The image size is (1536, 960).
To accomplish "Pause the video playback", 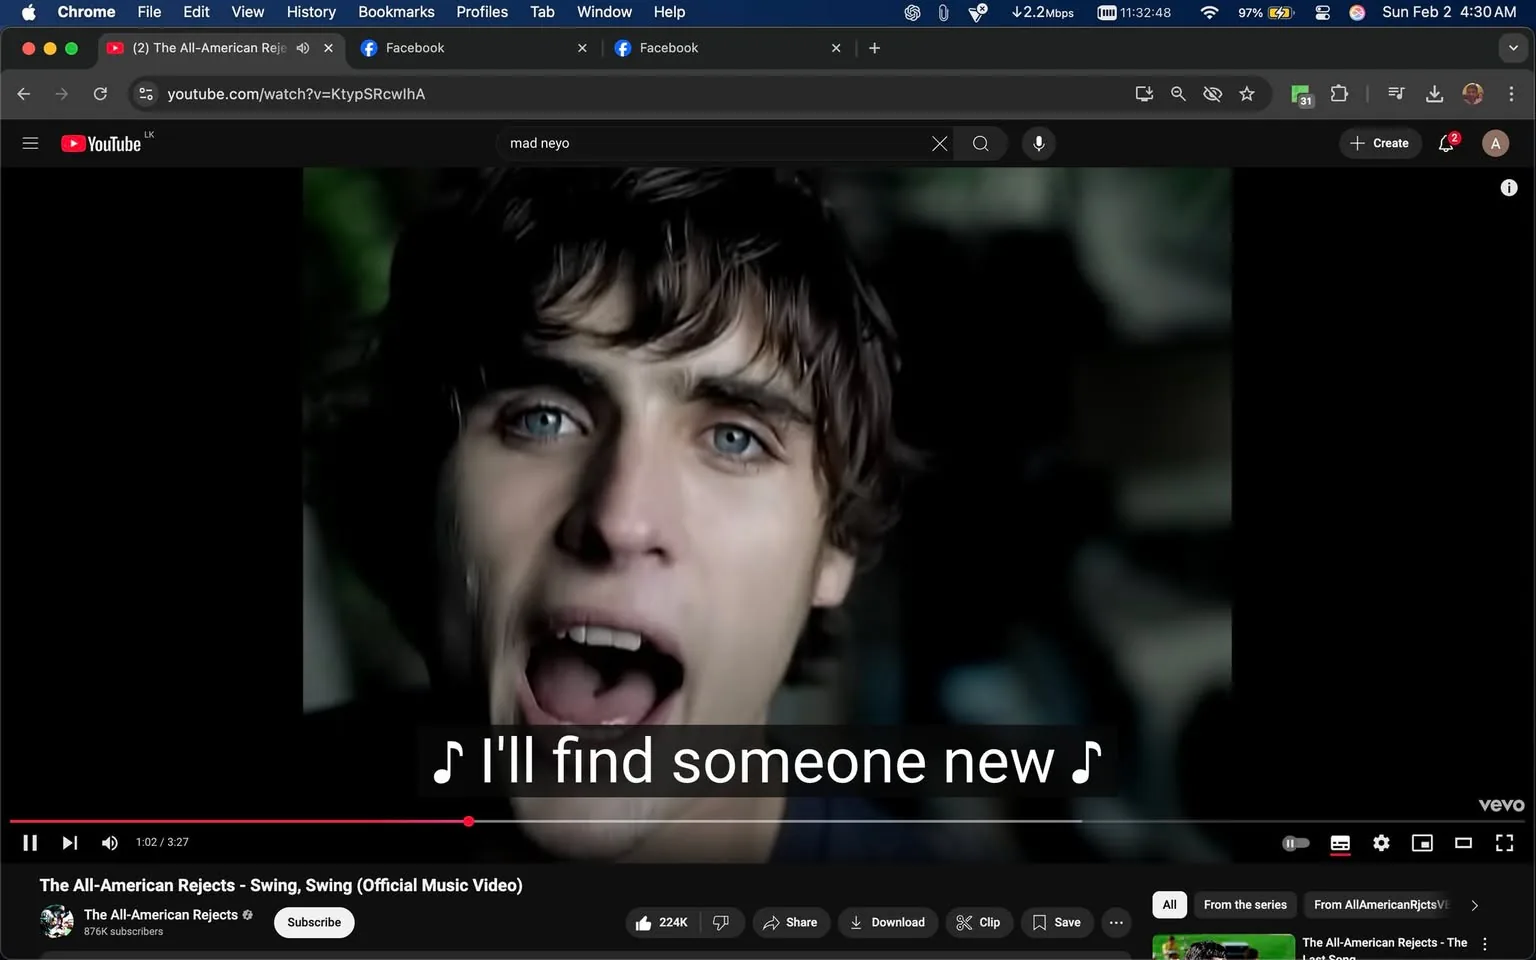I will 29,842.
